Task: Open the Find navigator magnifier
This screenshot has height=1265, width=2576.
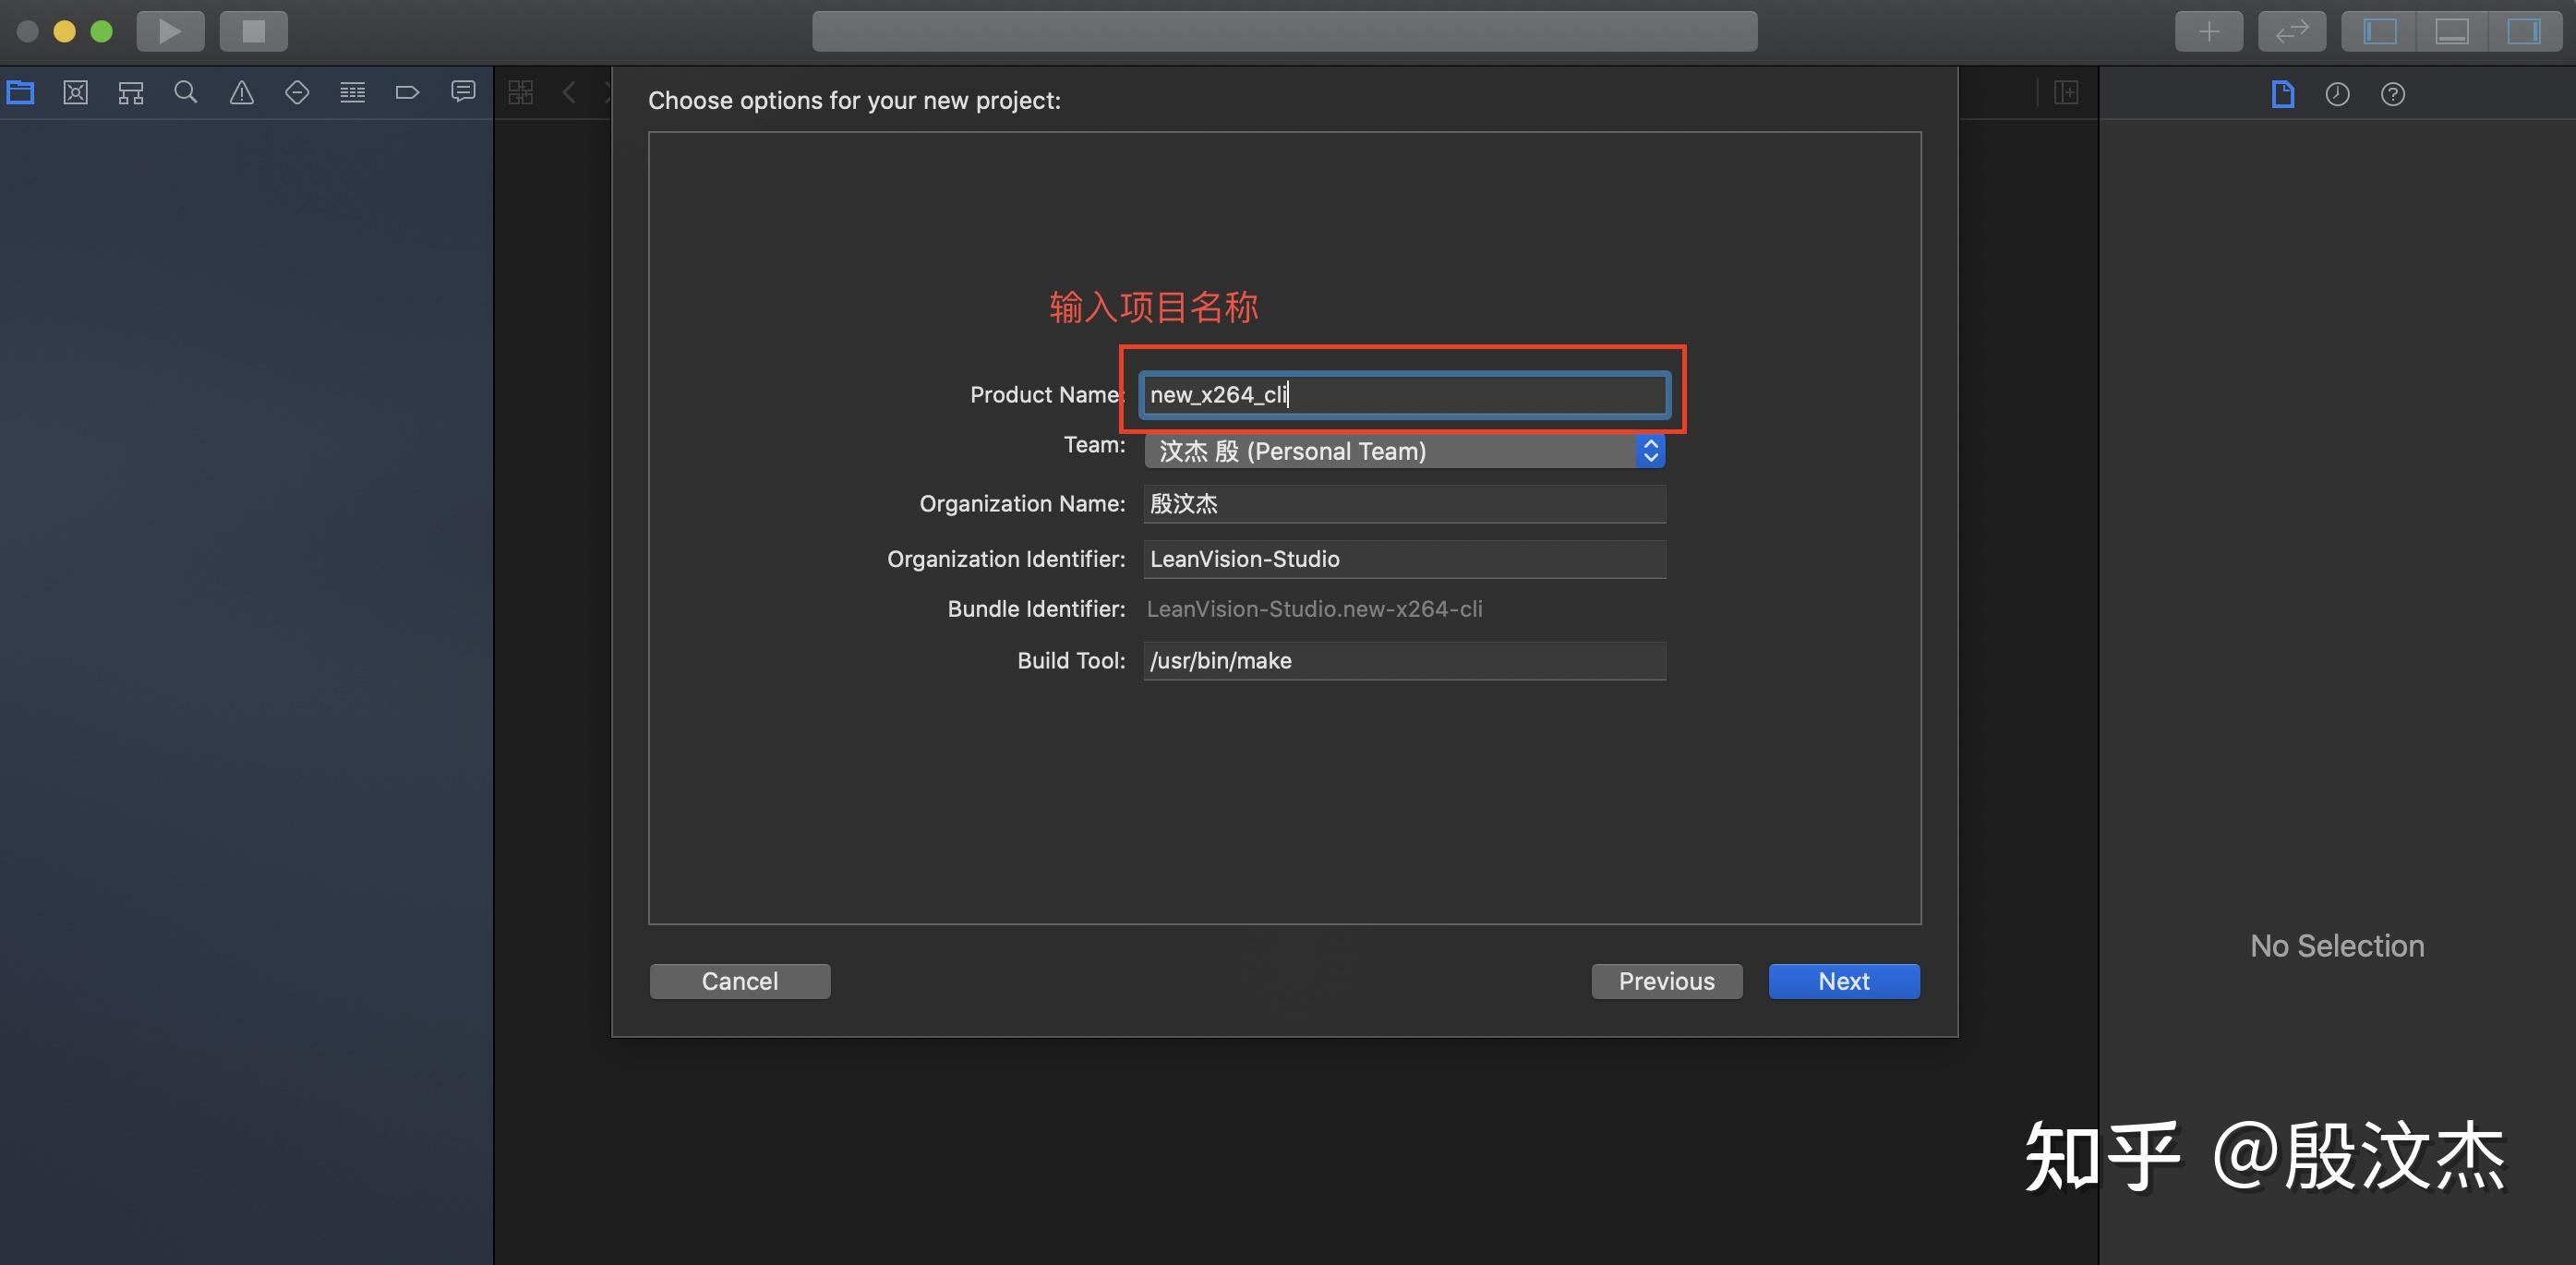Action: [x=186, y=93]
